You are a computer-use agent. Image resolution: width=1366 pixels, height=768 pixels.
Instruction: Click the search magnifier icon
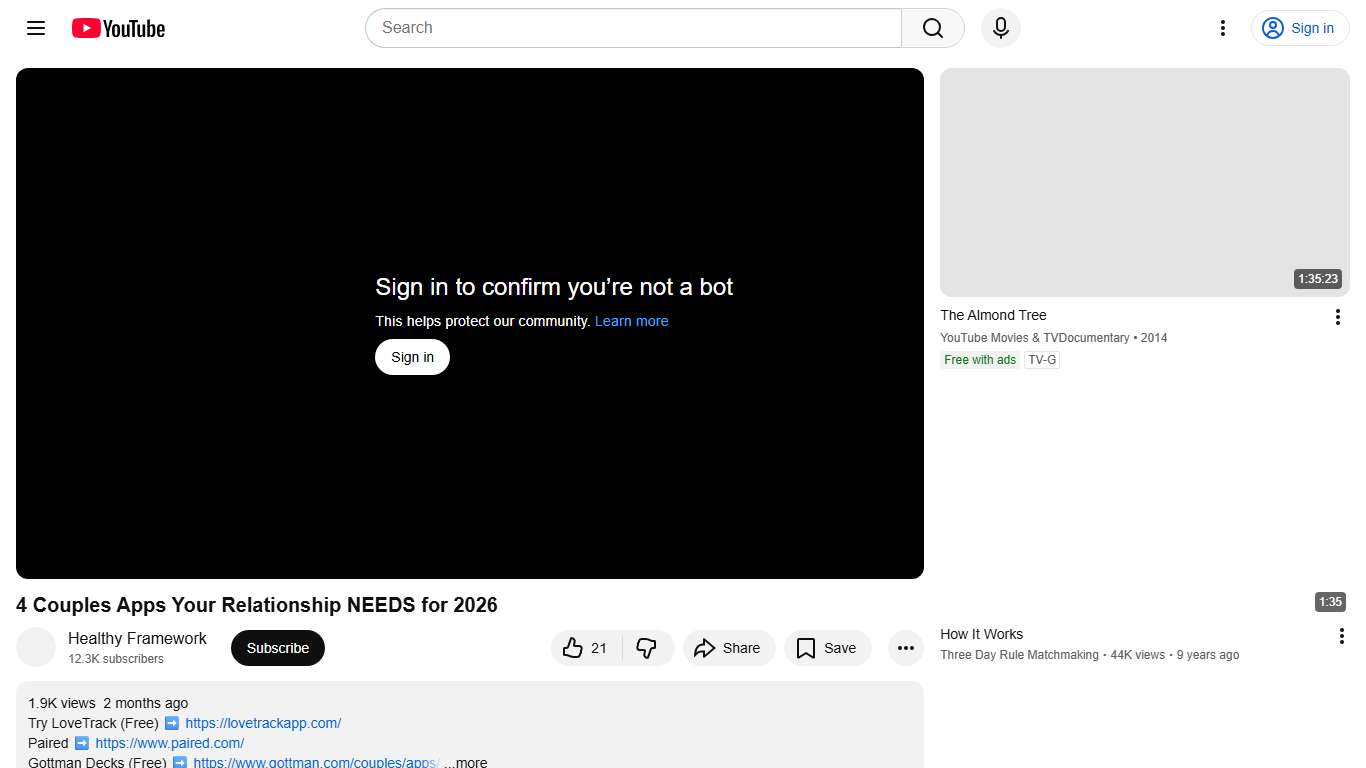click(x=931, y=28)
